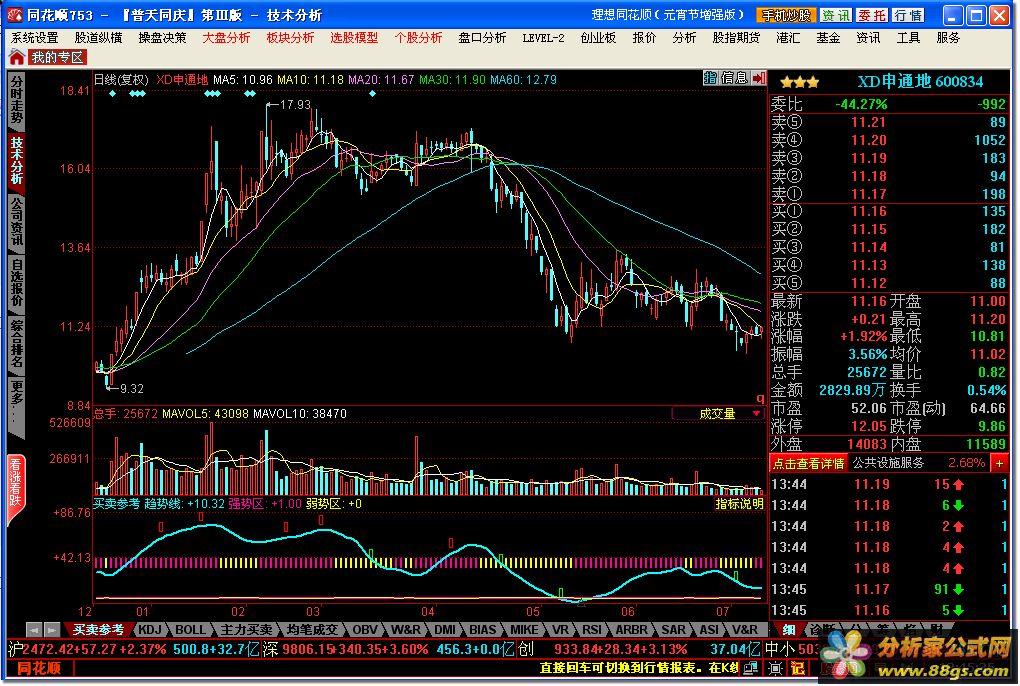The image size is (1020, 686).
Task: Click the monitor icon in status bar
Action: pos(751,668)
